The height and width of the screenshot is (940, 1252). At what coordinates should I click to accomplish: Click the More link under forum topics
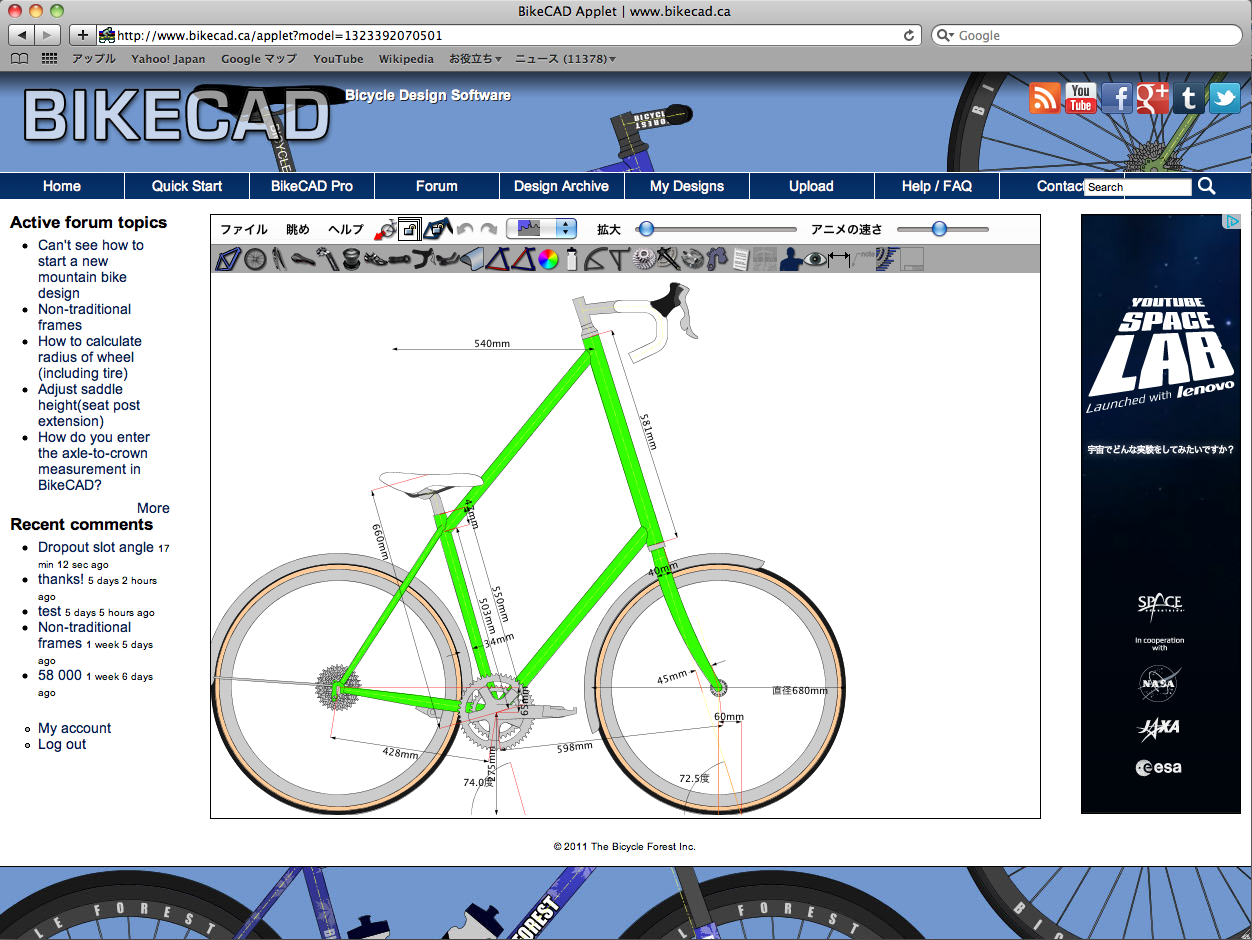(153, 508)
